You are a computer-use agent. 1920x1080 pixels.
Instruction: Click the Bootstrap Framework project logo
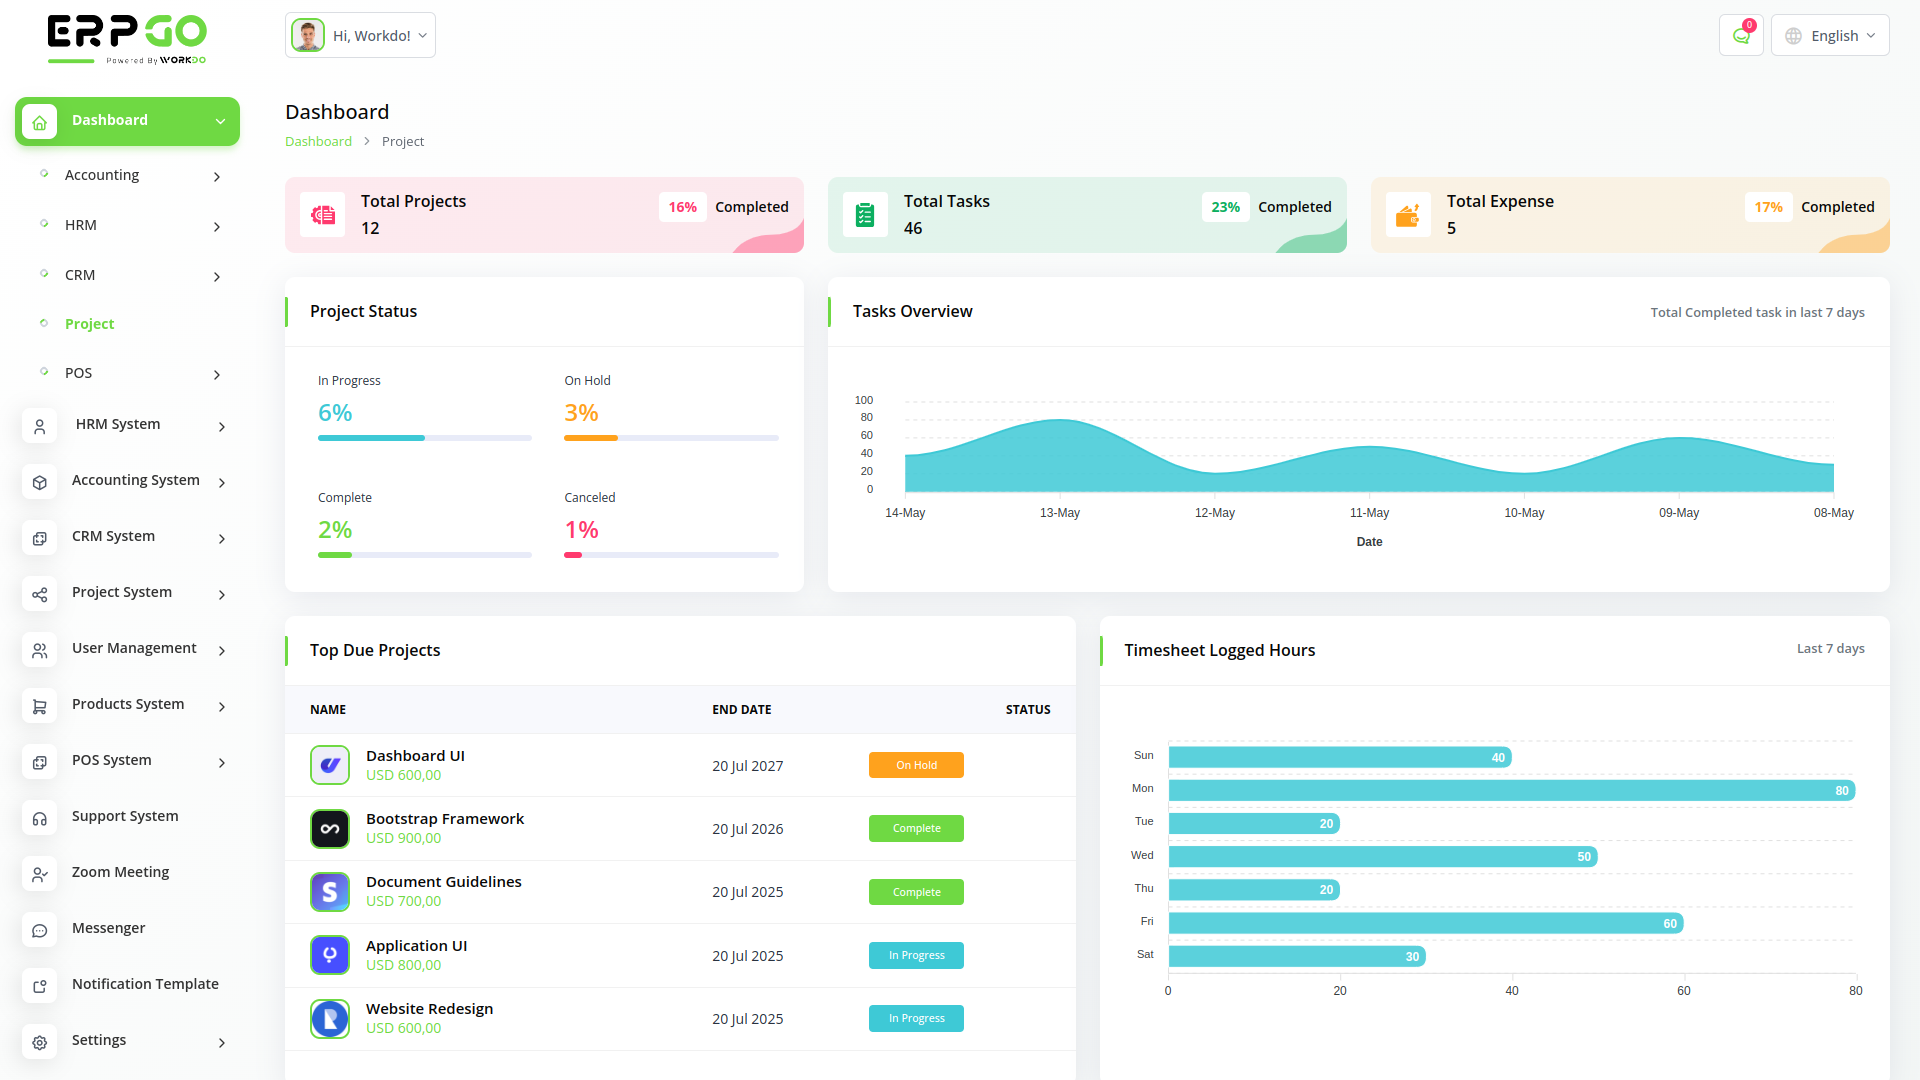point(330,829)
